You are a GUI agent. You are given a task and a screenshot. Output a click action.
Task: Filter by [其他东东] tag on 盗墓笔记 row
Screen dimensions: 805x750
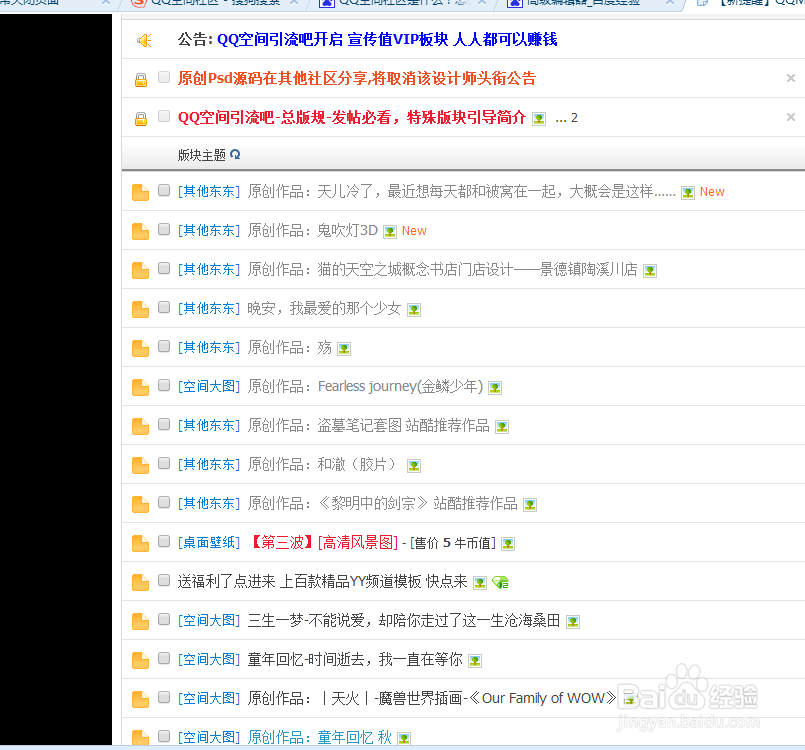pos(209,426)
